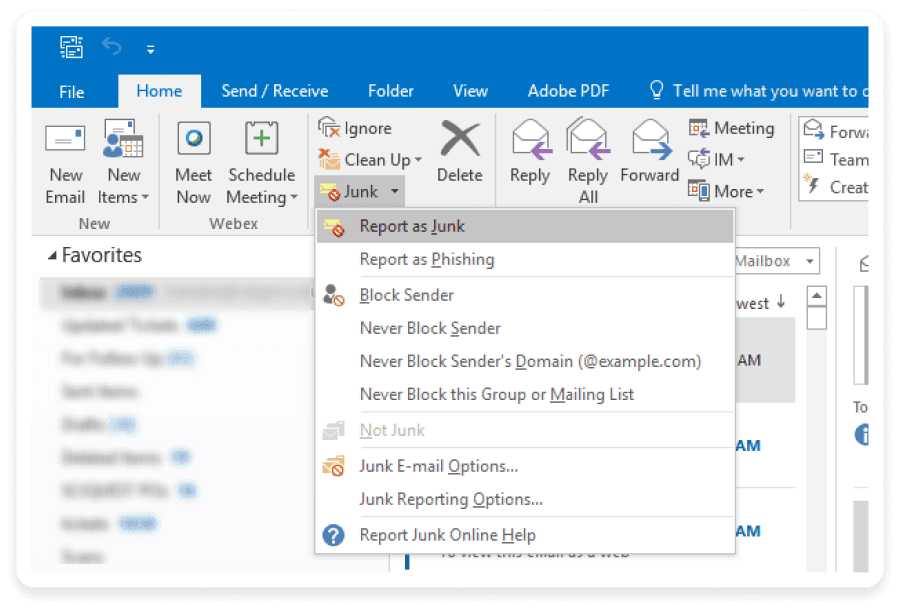900x610 pixels.
Task: Select the Home ribbon tab
Action: [x=159, y=91]
